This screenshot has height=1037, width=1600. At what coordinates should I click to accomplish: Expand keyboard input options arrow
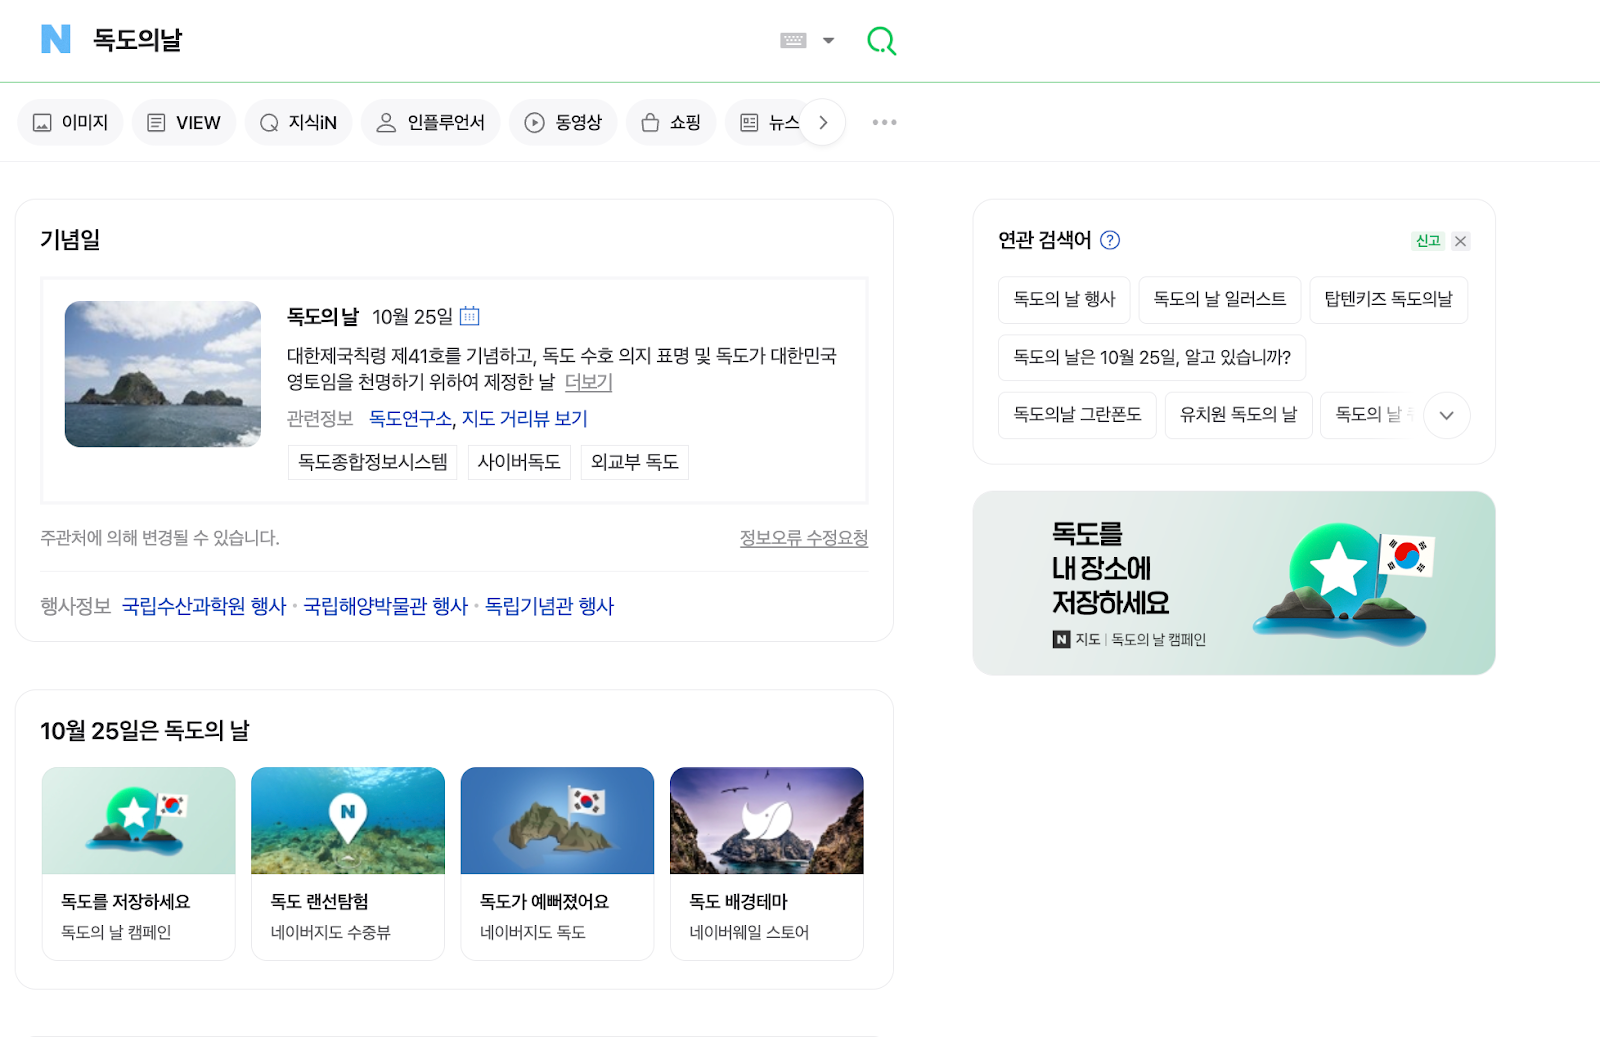click(x=828, y=40)
